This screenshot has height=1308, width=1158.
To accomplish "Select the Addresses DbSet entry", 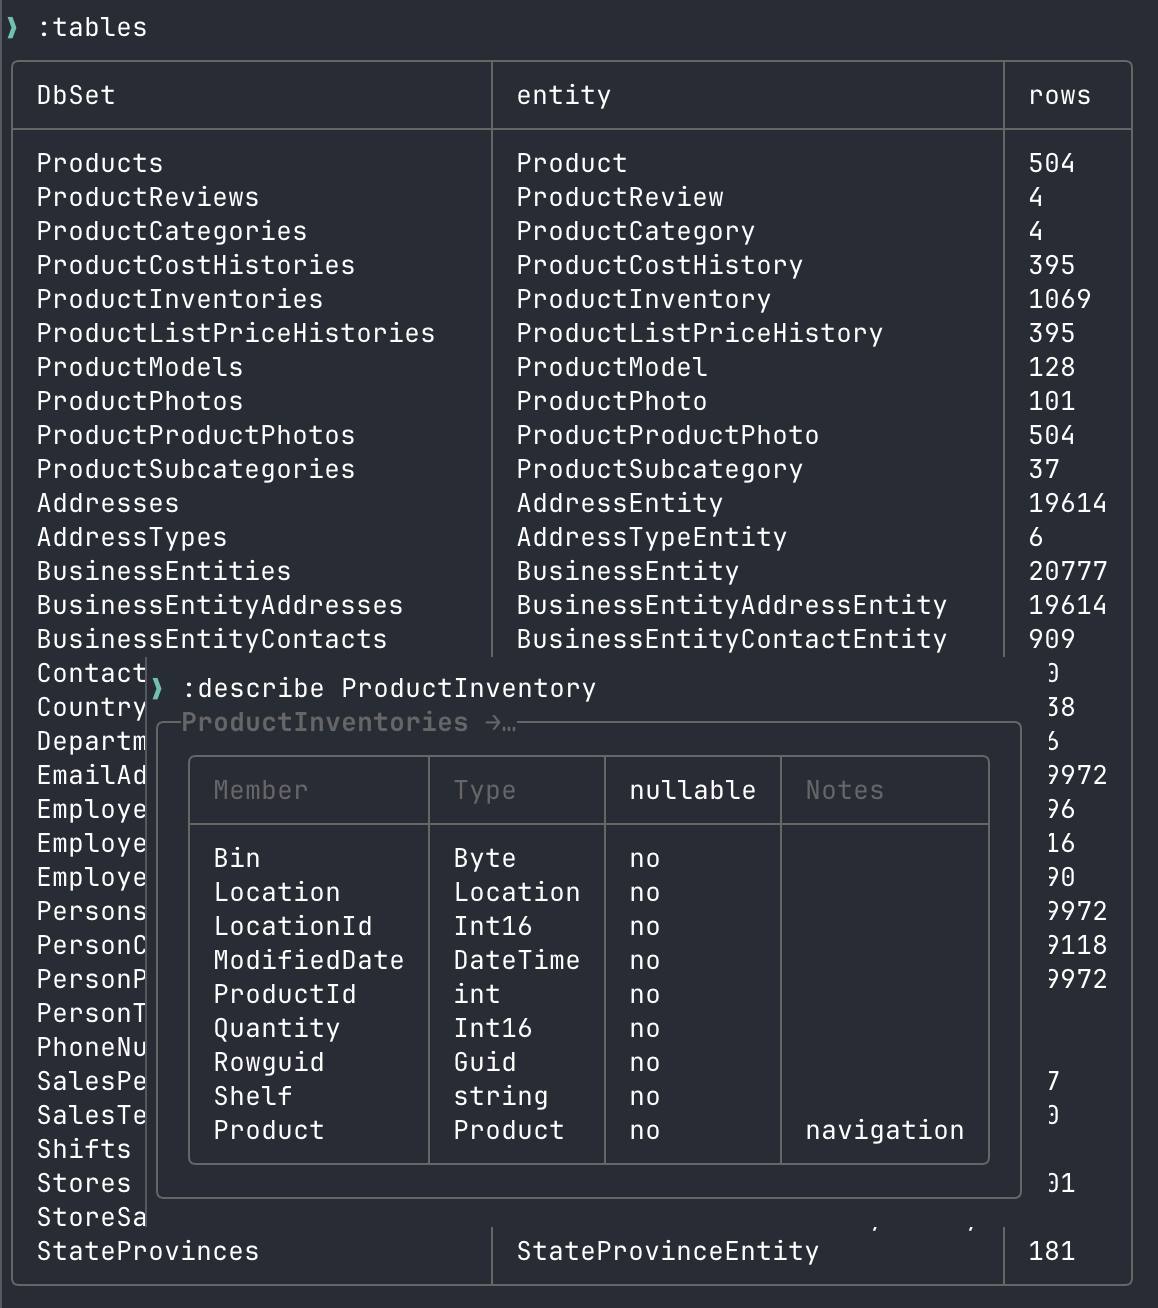I will coord(108,503).
